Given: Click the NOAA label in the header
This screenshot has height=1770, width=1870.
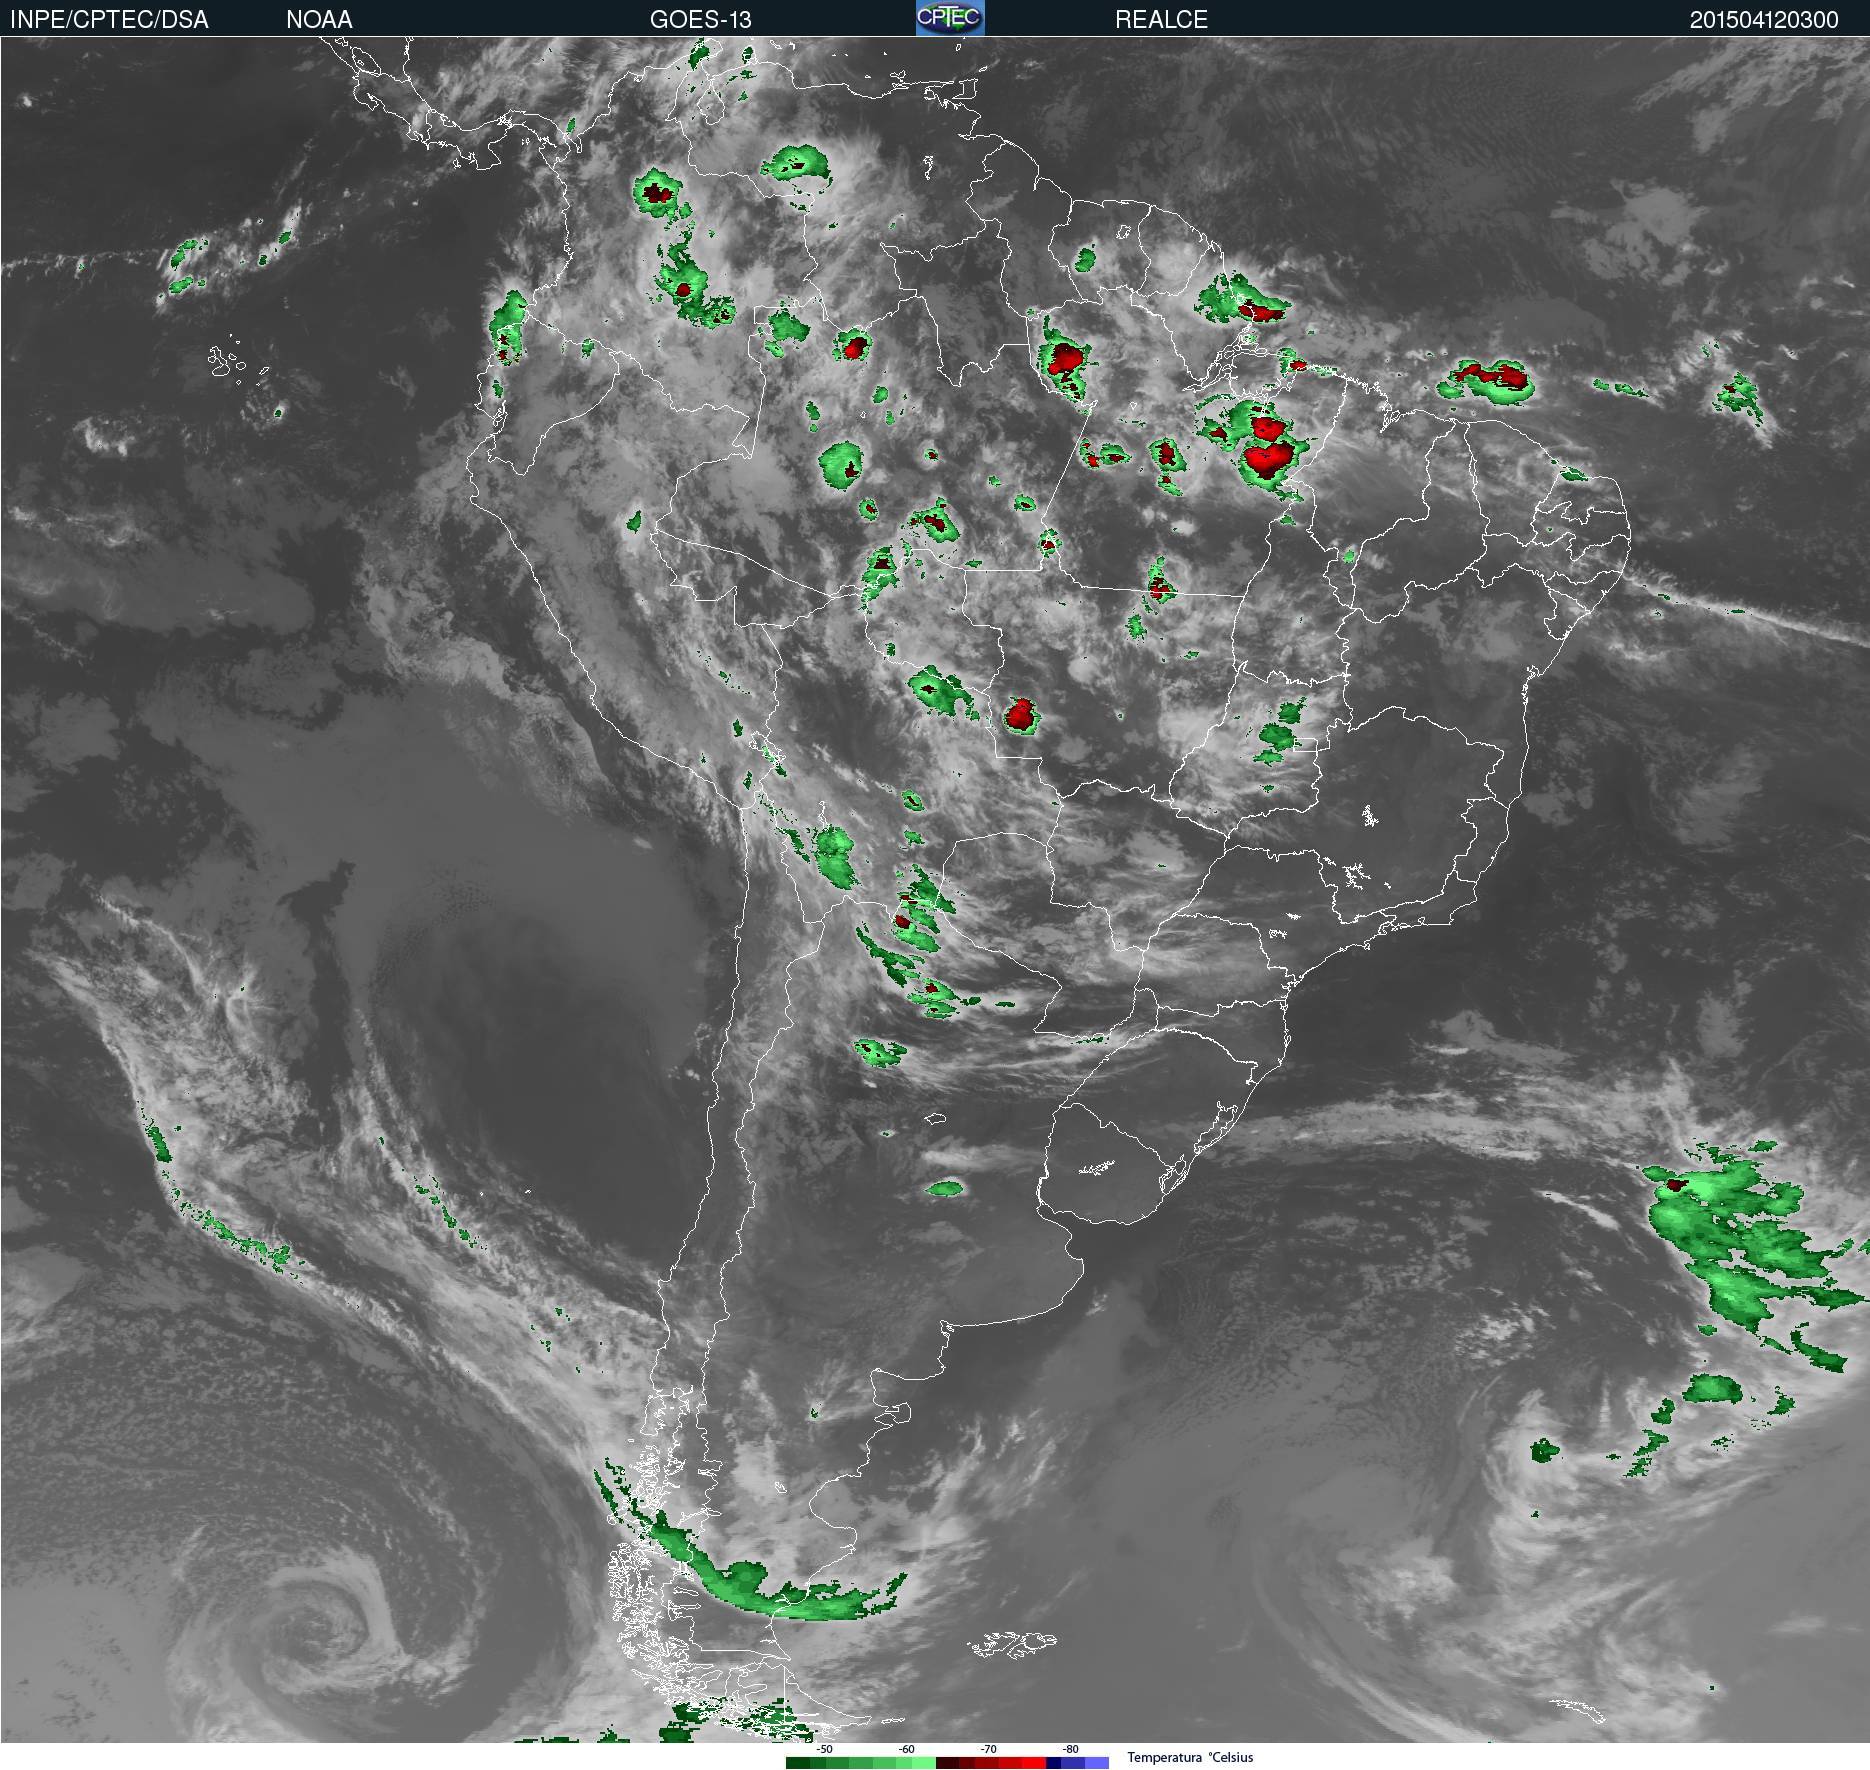Looking at the screenshot, I should (319, 19).
